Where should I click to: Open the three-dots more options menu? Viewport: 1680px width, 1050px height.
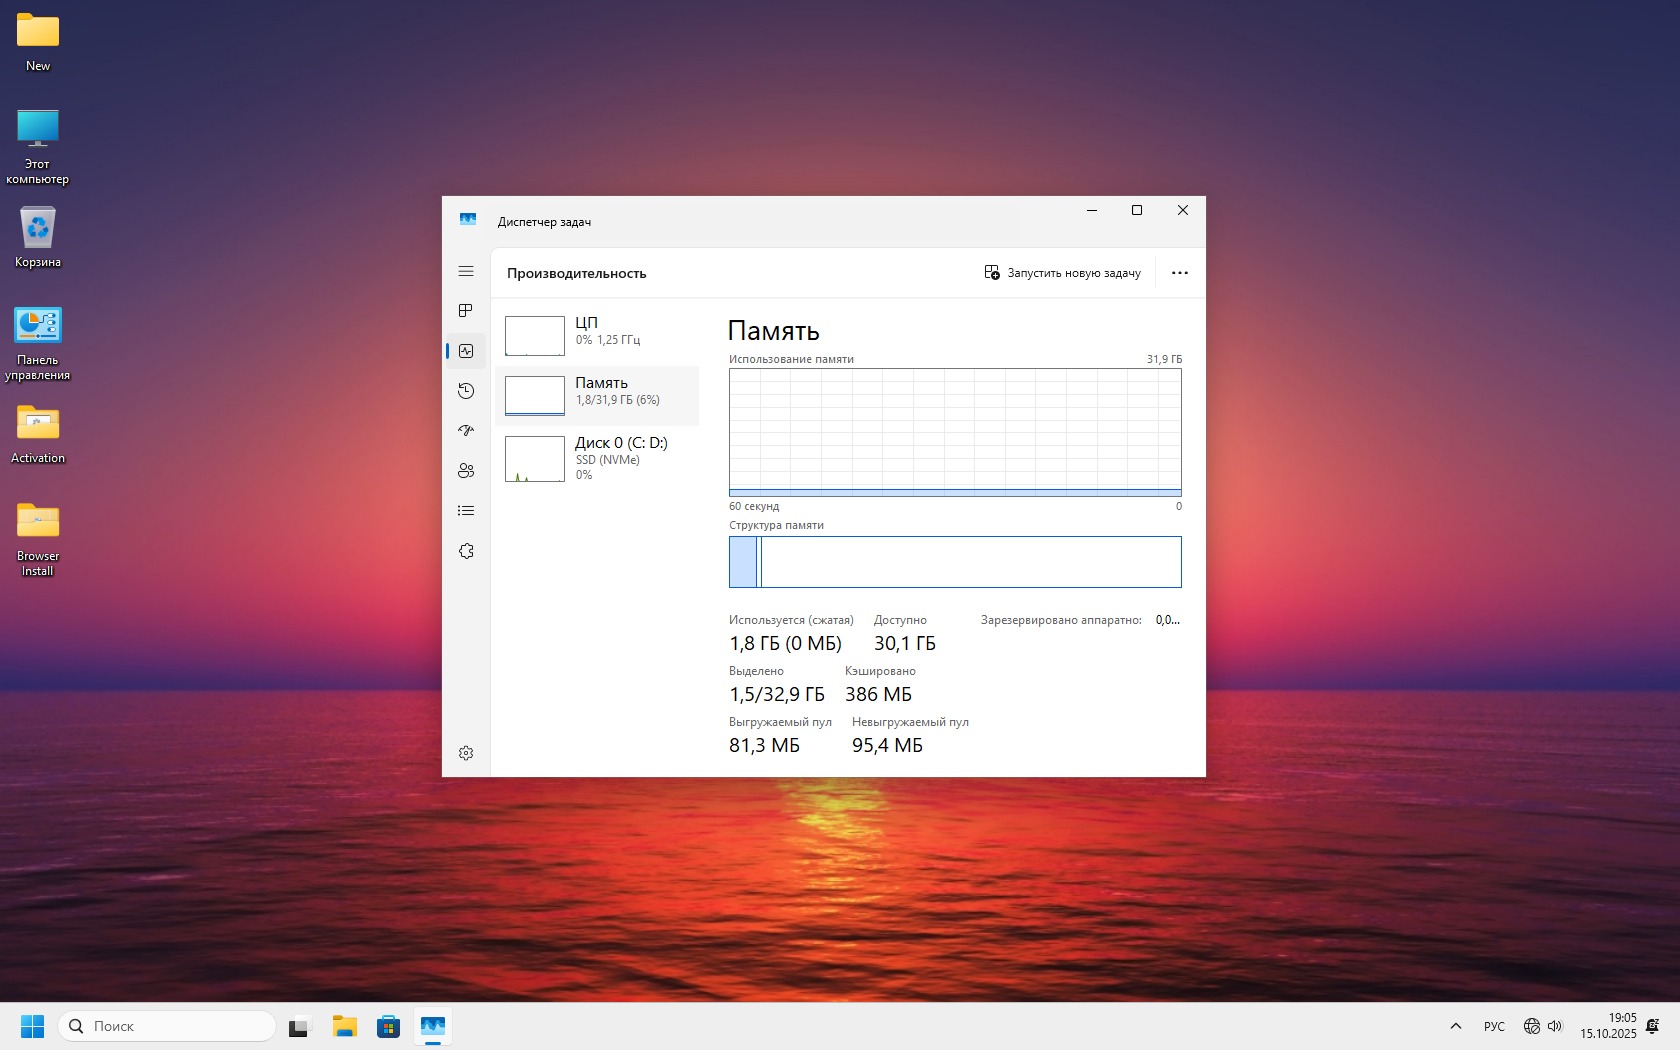[x=1180, y=273]
